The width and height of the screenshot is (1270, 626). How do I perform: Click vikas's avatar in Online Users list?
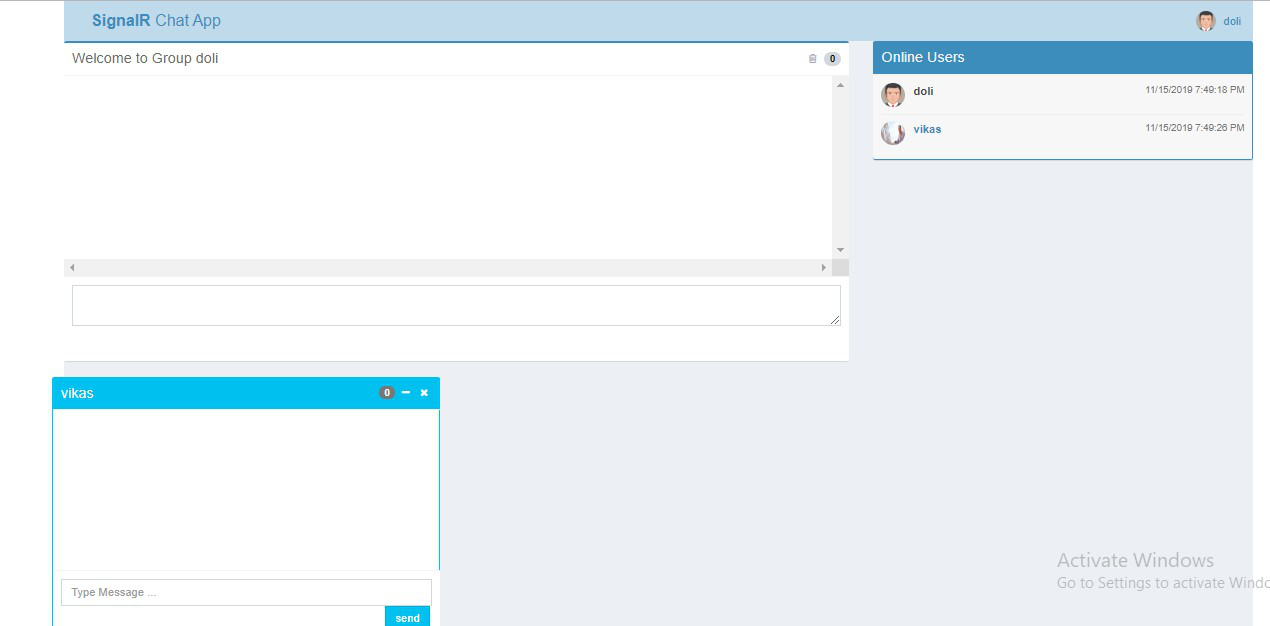893,133
